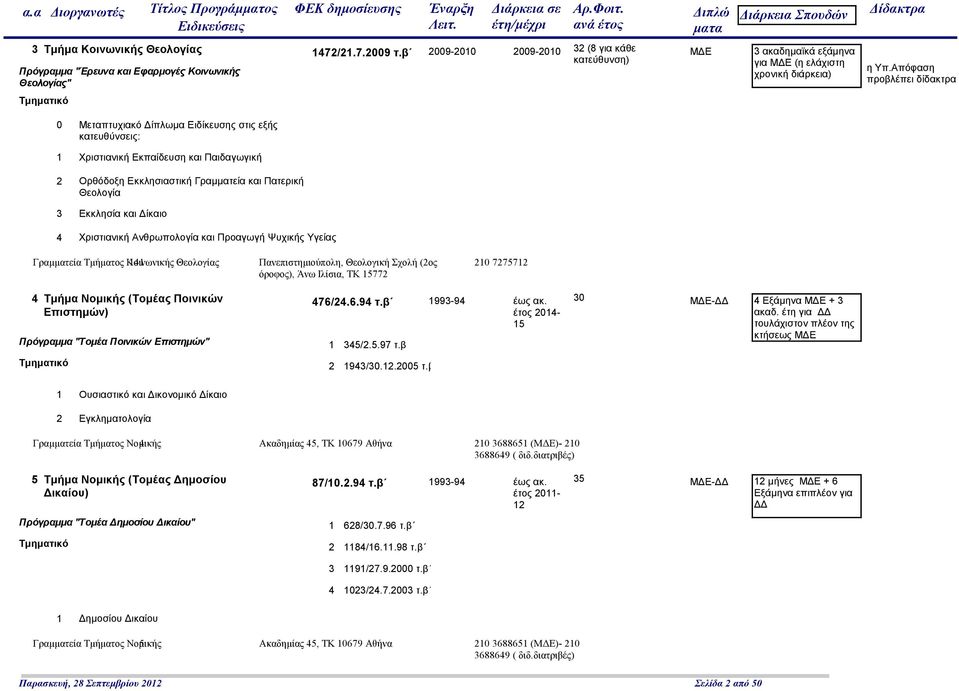The height and width of the screenshot is (691, 959).
Task: Select 'Χριστιανική Εκπαίδευση και Παιδαγωγική'
Action: point(170,157)
